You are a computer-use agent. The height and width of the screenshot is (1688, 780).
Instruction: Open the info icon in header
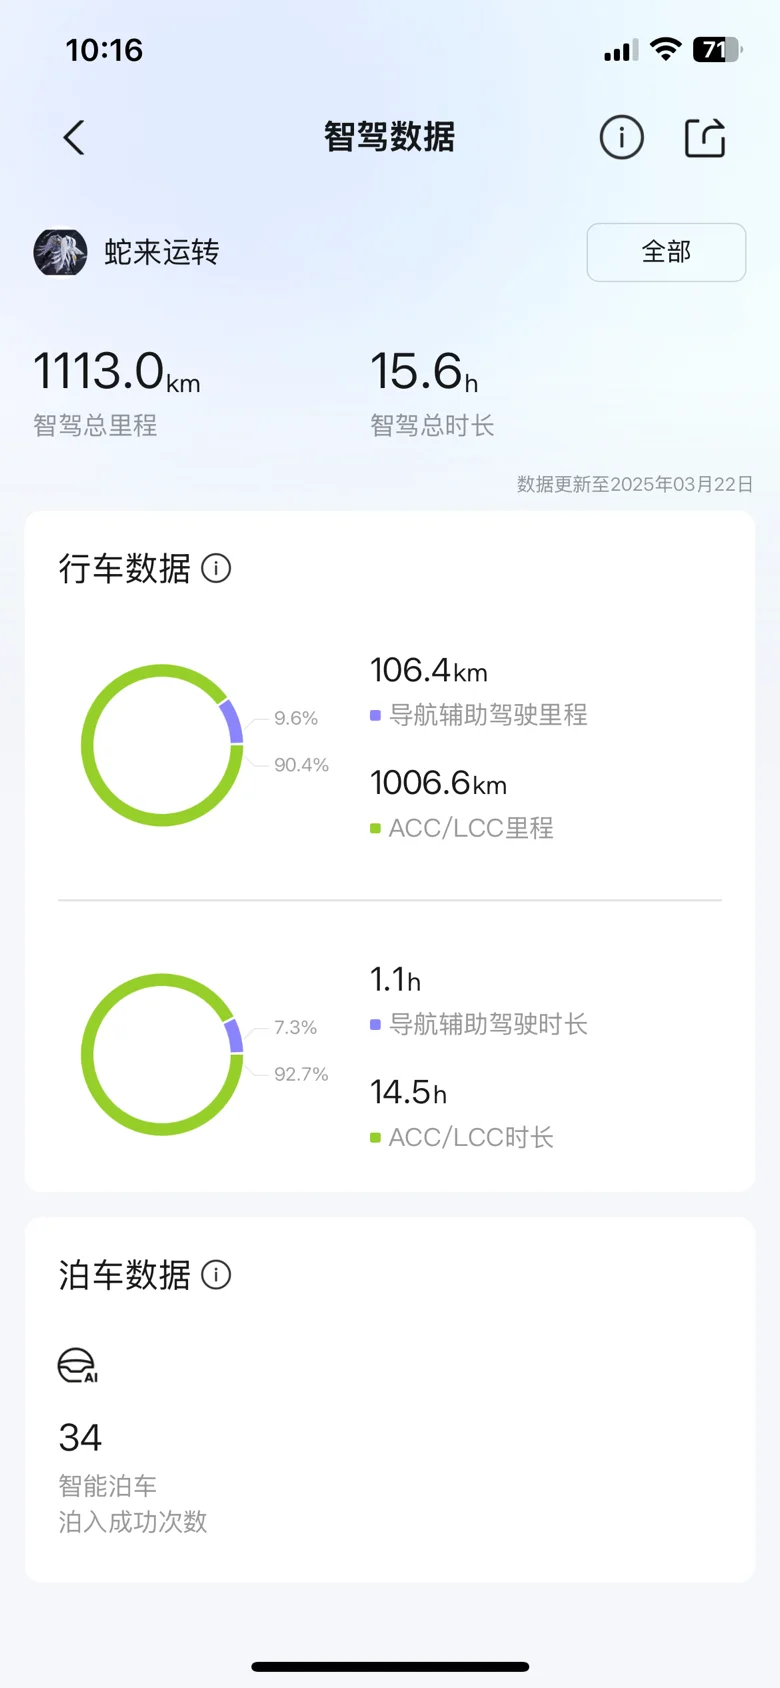pos(621,138)
